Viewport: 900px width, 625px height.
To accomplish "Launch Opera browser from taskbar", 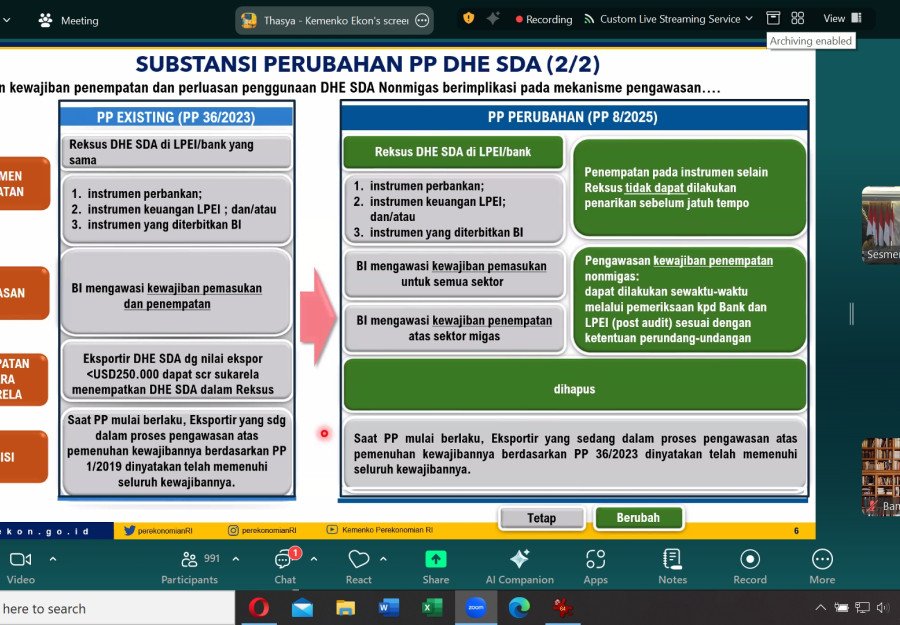I will (x=259, y=607).
